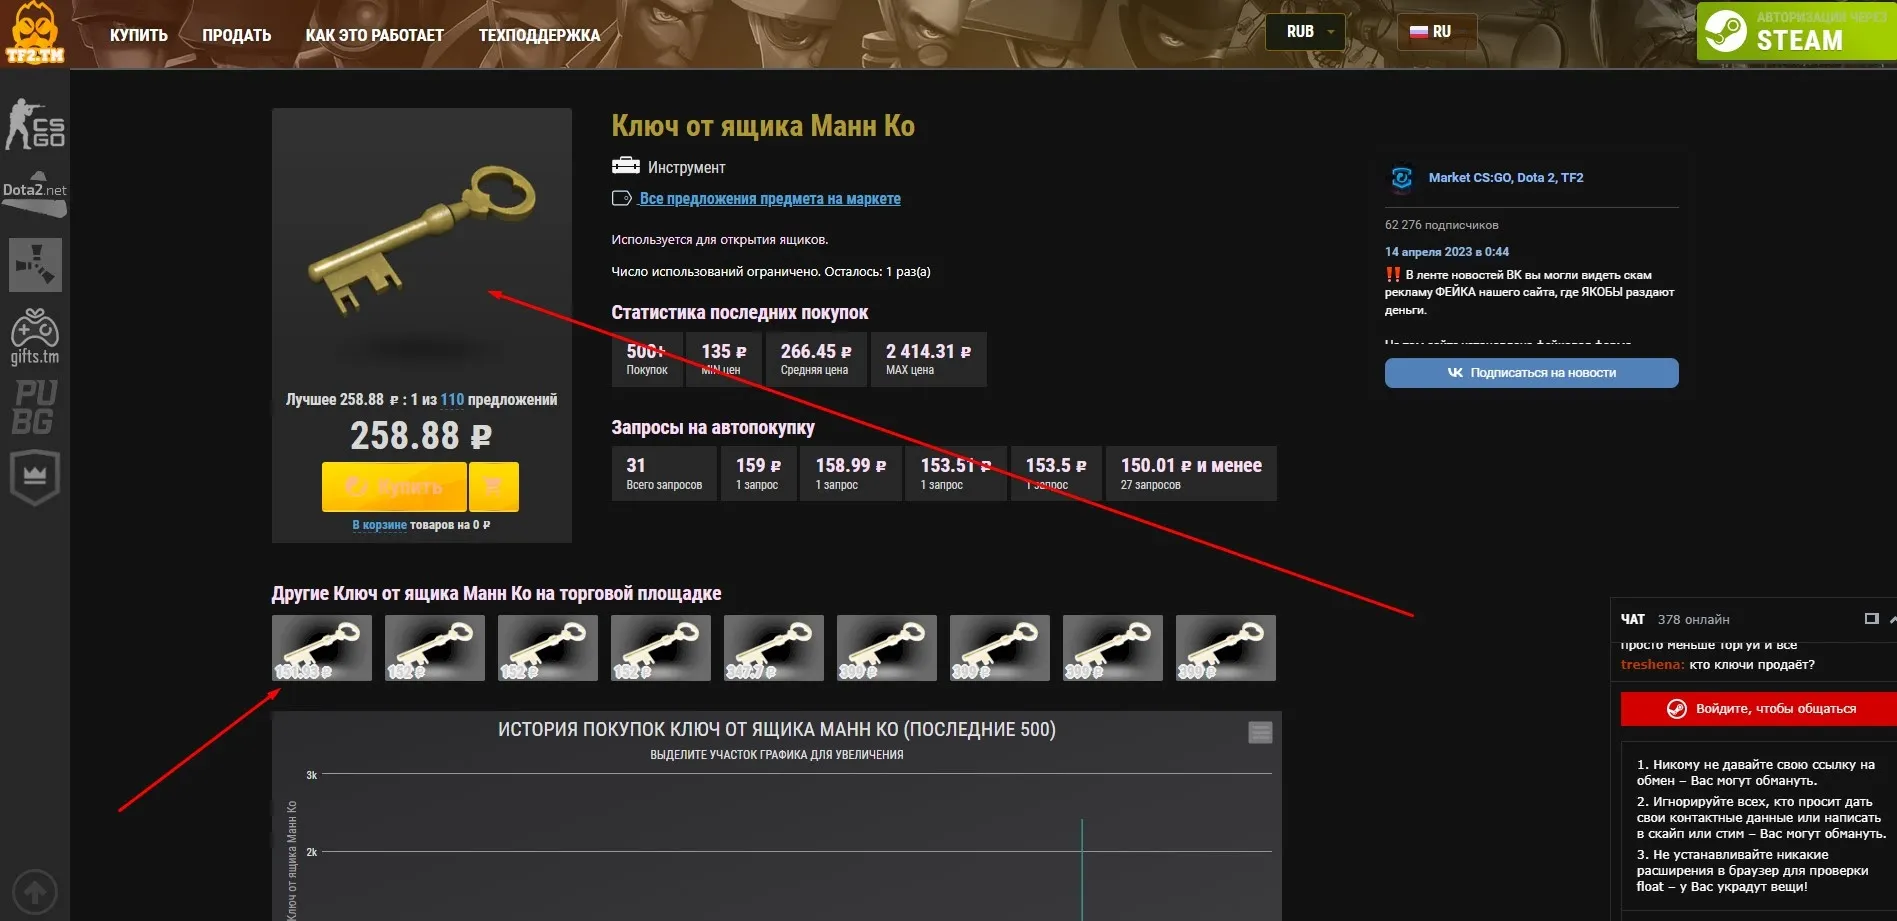Click the 62 276 подписчиков text
The height and width of the screenshot is (921, 1897).
[x=1441, y=225]
